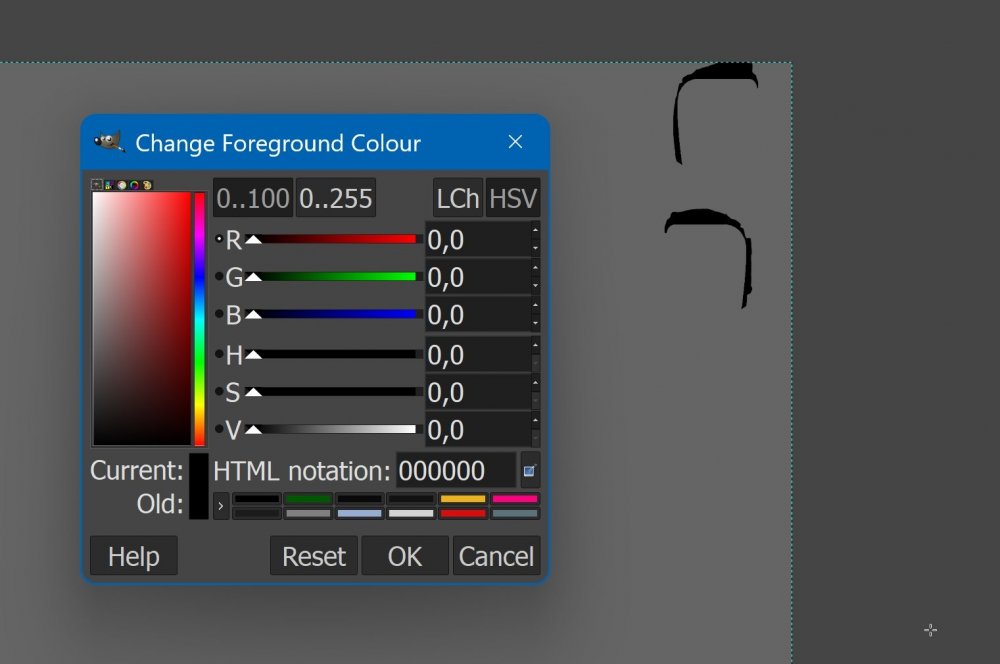This screenshot has height=664, width=1000.
Task: Open the Watercolour selector tab icon
Action: tap(122, 185)
